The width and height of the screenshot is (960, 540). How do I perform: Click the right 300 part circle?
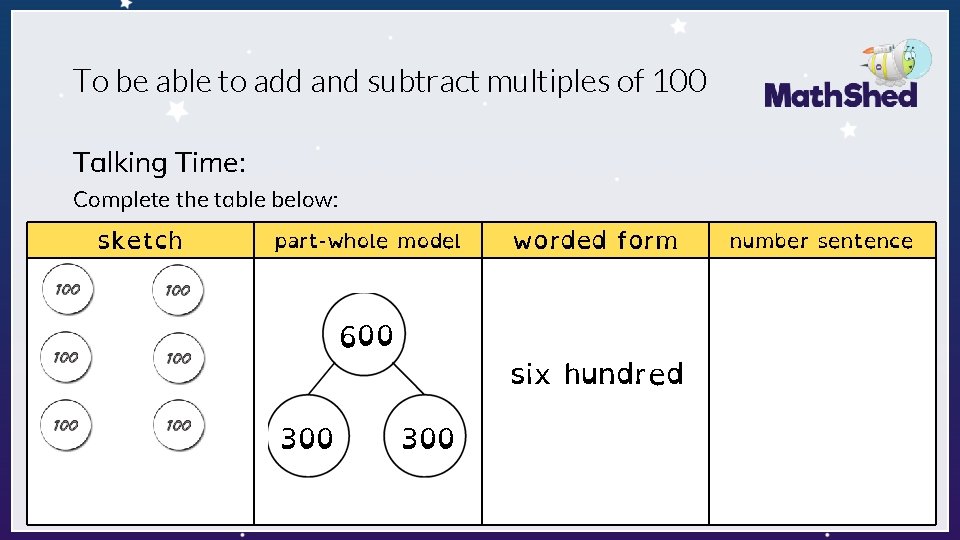coord(425,436)
